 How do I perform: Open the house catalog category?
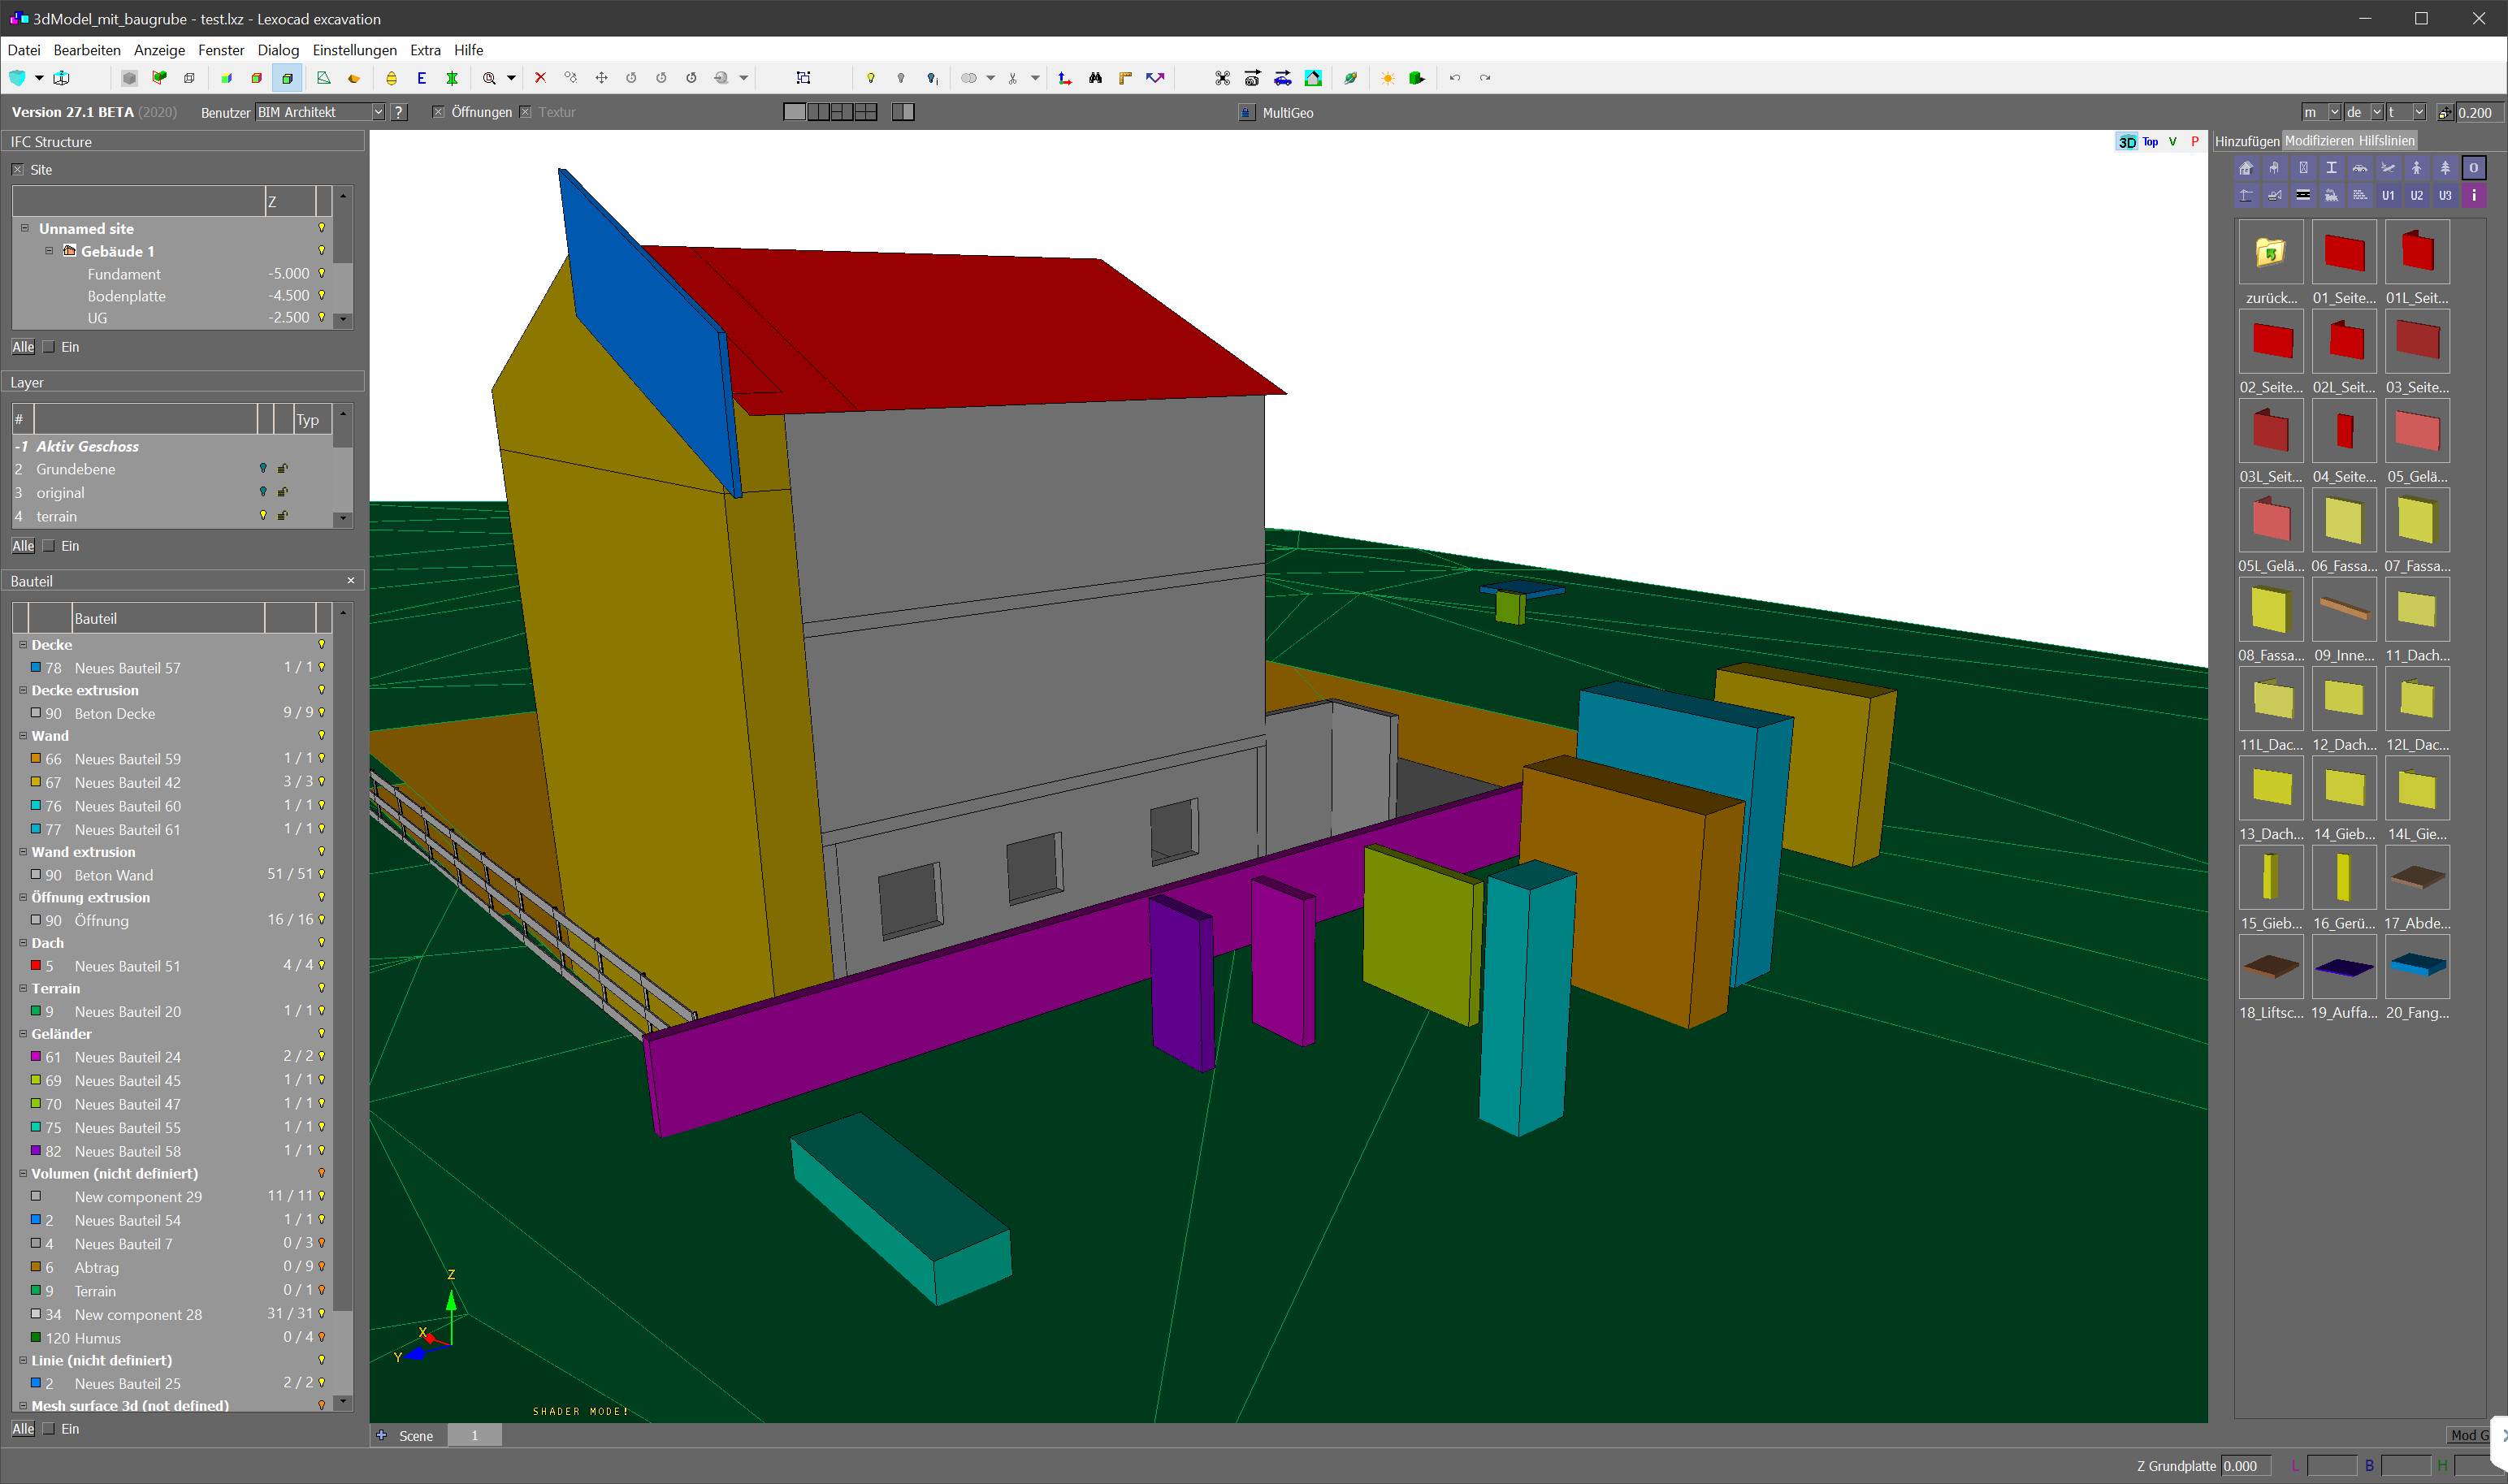pyautogui.click(x=2246, y=168)
